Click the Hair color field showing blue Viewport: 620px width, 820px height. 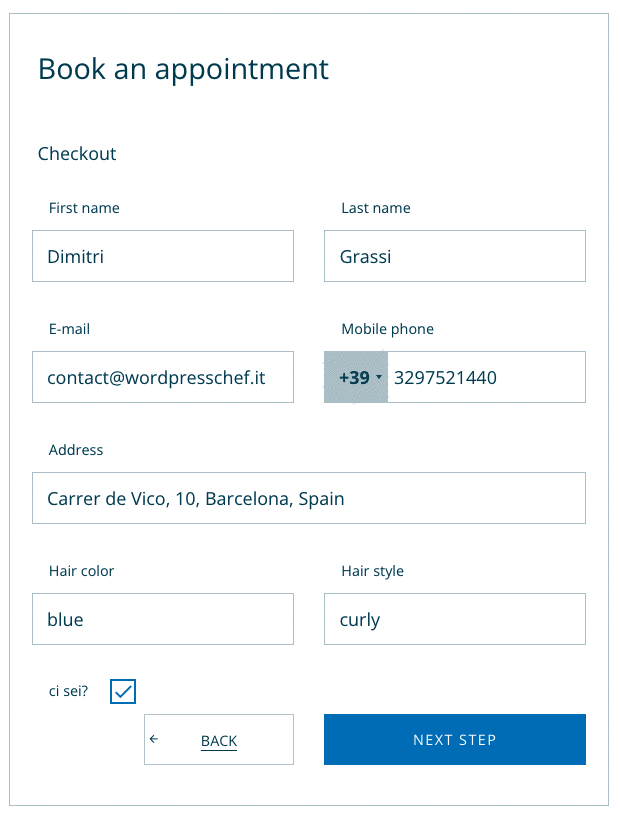163,620
